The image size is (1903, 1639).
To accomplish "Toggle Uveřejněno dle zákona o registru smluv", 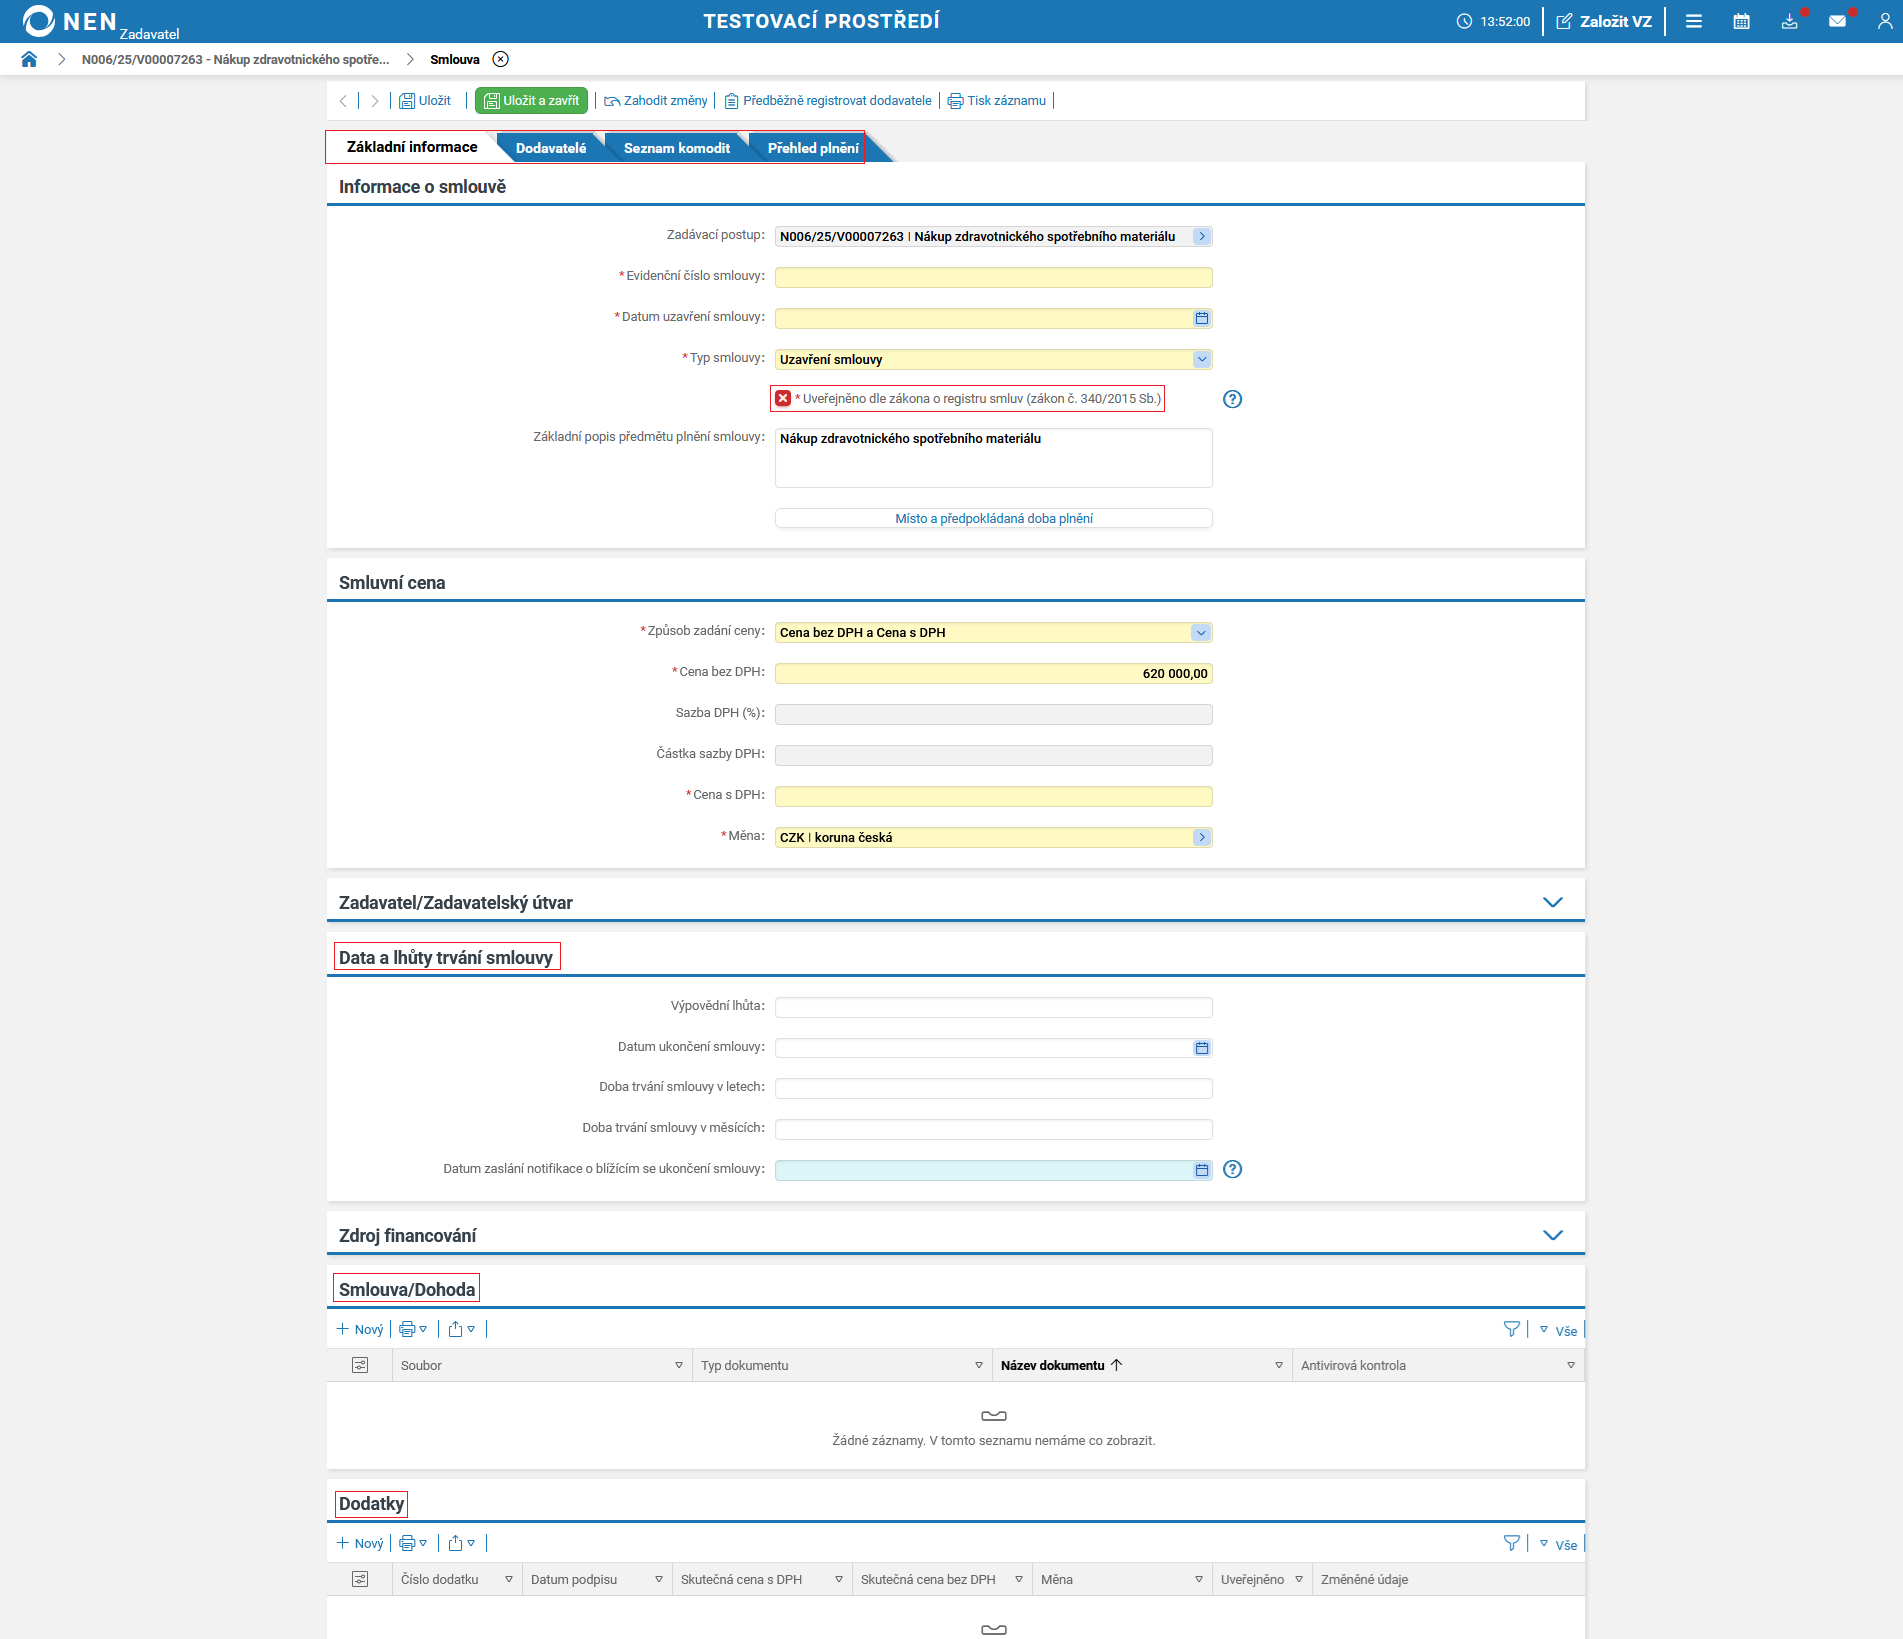I will (783, 398).
